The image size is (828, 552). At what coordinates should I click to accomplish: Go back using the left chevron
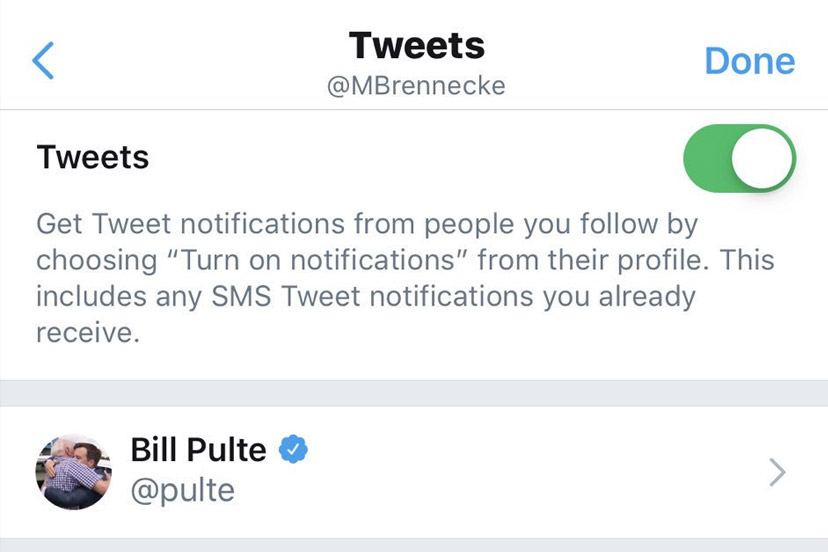pos(42,61)
